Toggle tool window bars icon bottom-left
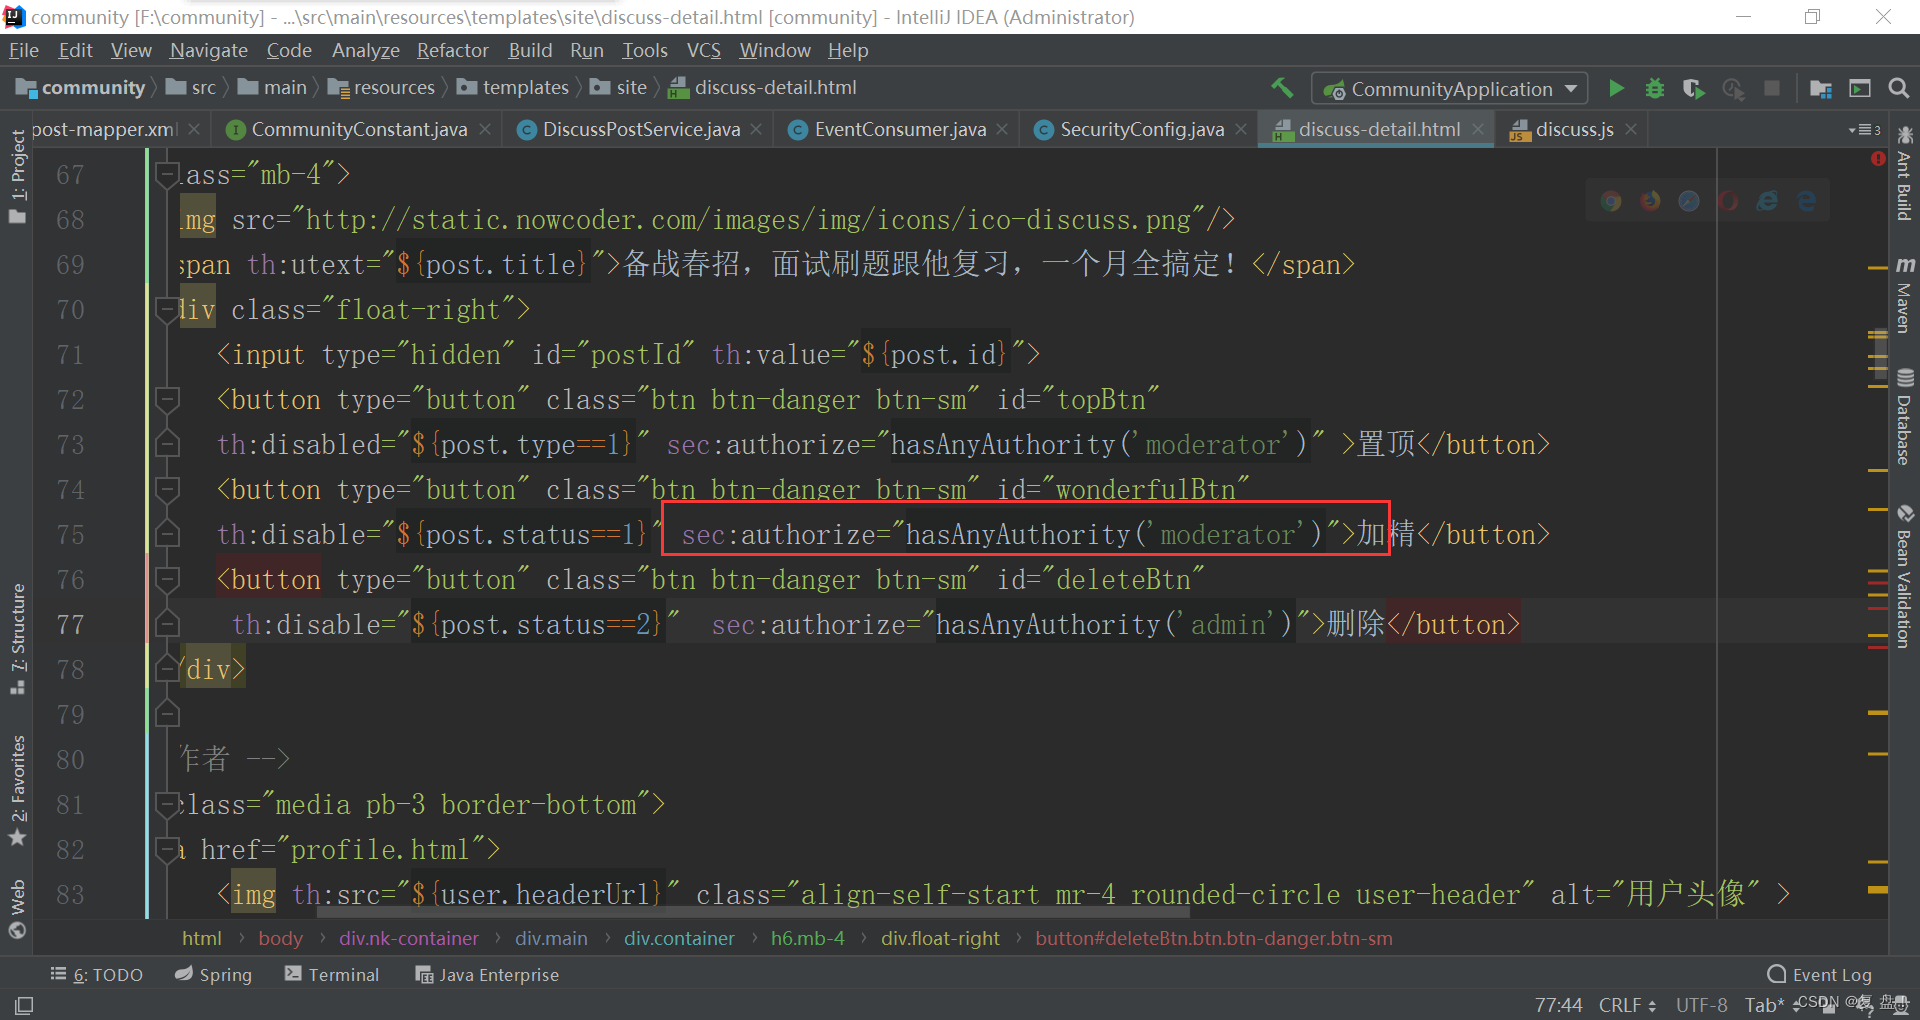 23,1005
